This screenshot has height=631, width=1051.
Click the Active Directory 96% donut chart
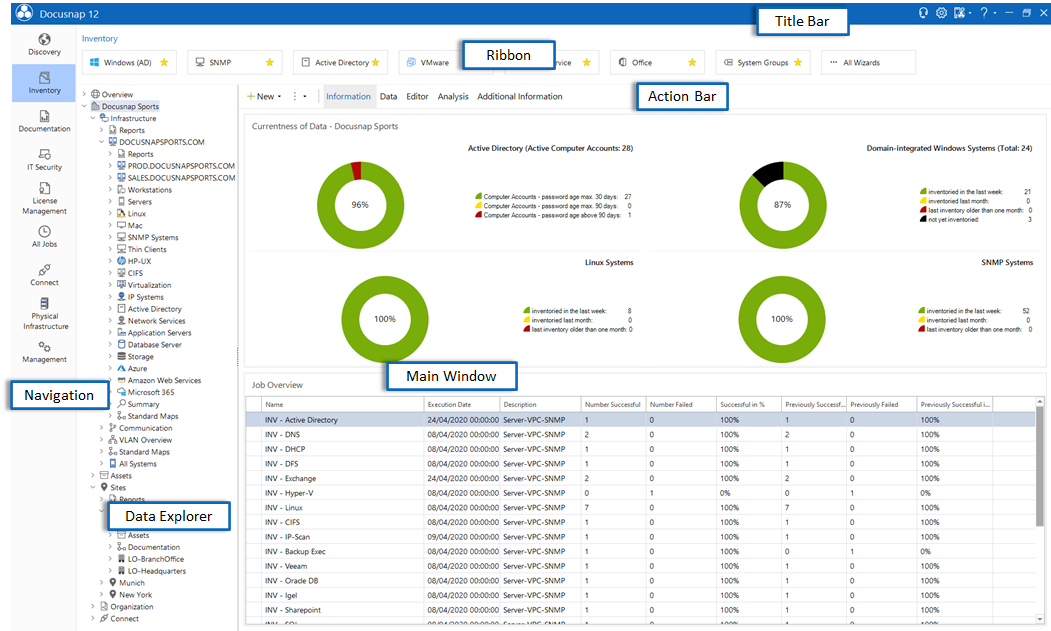pyautogui.click(x=361, y=205)
